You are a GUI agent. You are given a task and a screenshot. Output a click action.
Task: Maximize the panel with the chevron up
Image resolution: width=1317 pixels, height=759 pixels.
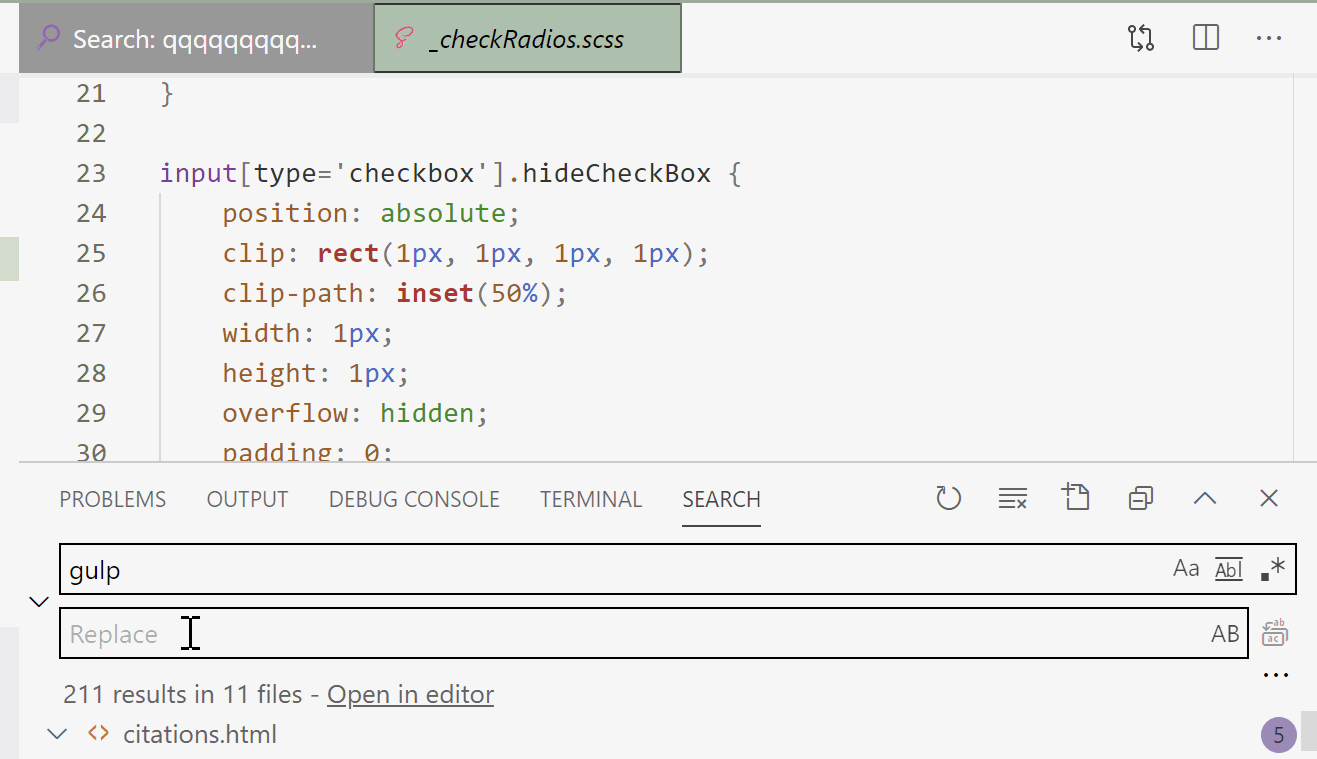click(x=1204, y=497)
